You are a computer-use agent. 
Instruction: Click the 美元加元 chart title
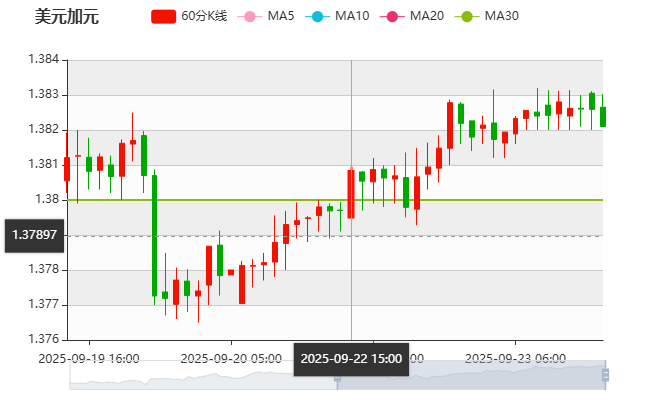coord(67,16)
